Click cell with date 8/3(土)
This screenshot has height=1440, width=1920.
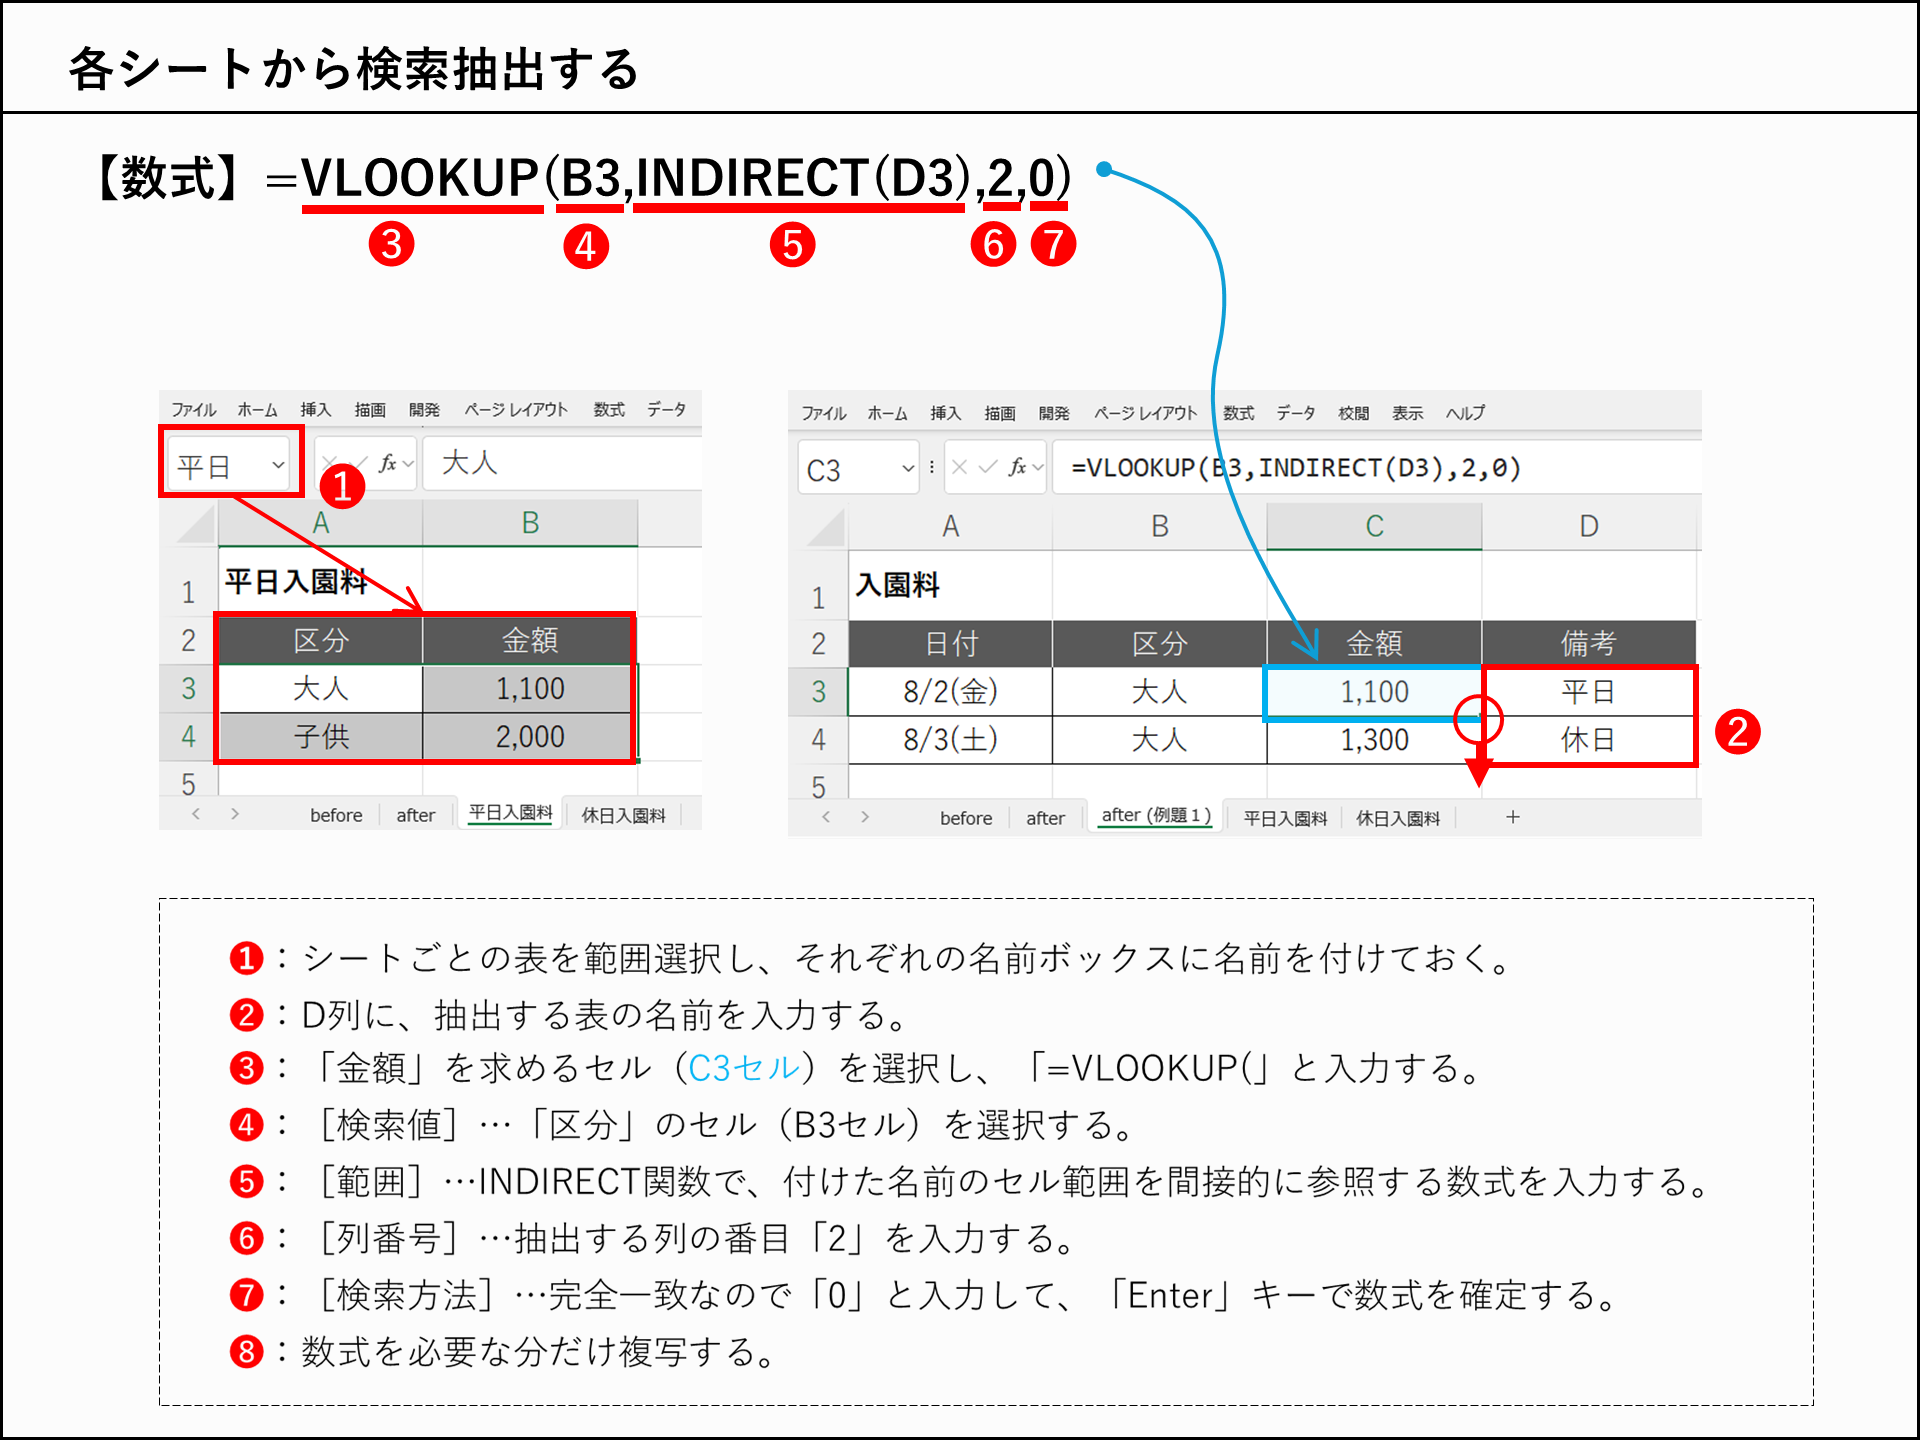(950, 740)
